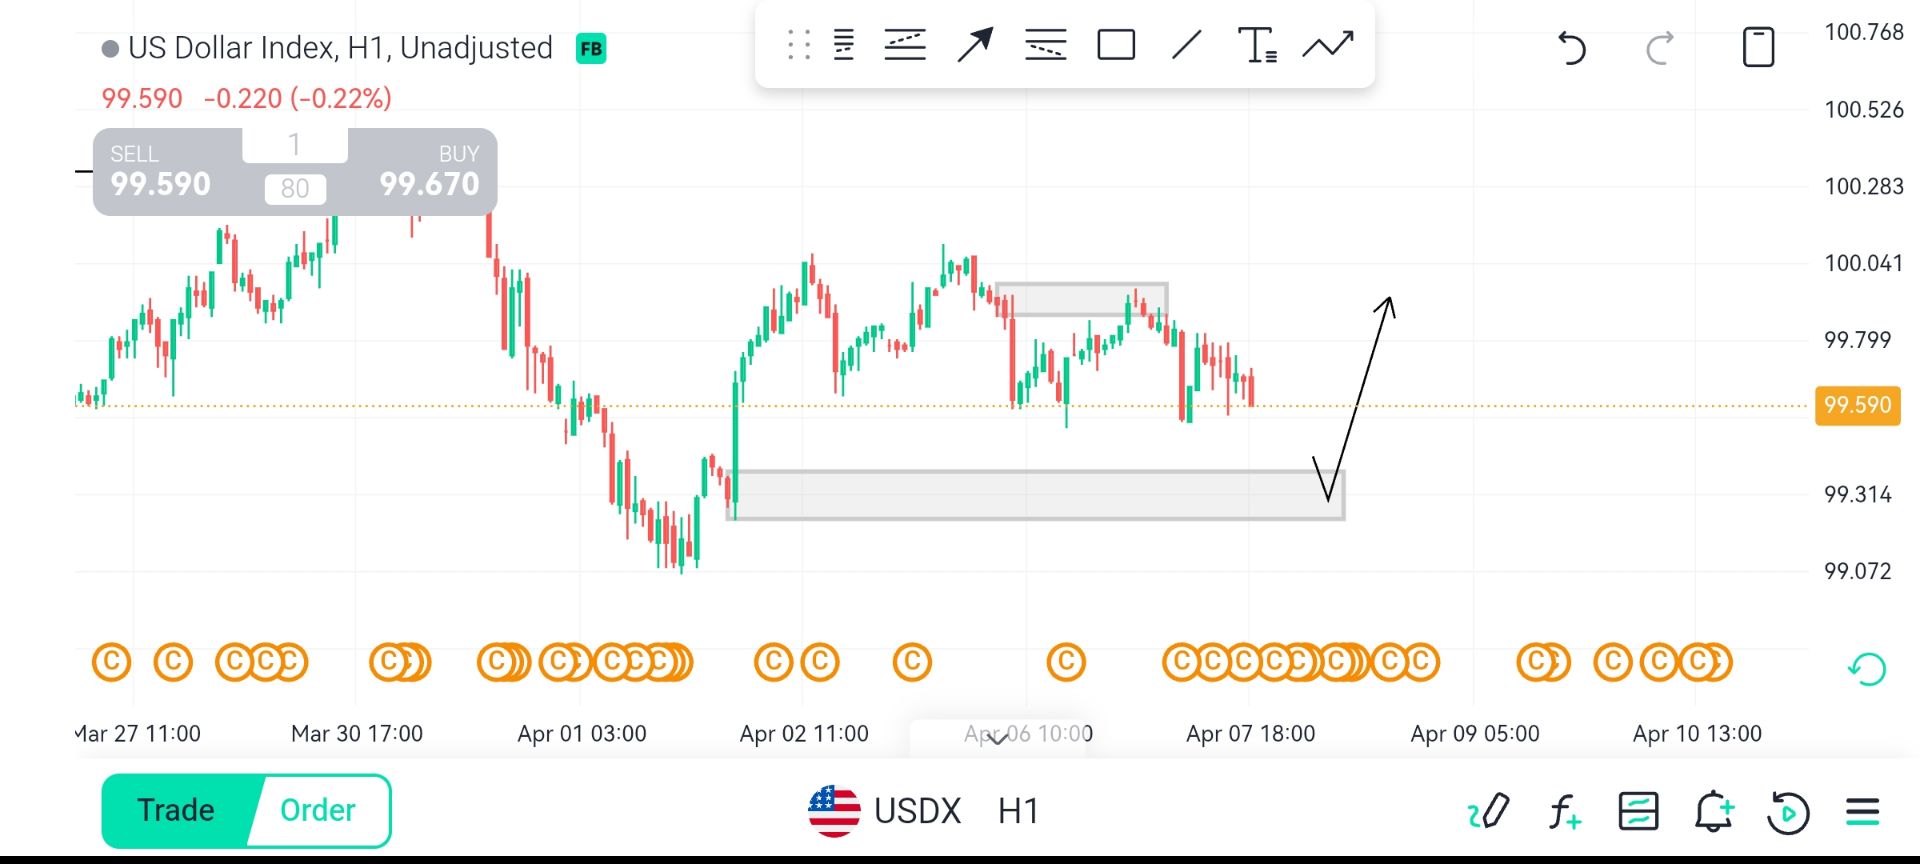The image size is (1920, 864).
Task: Select the arrow drawing tool
Action: [975, 46]
